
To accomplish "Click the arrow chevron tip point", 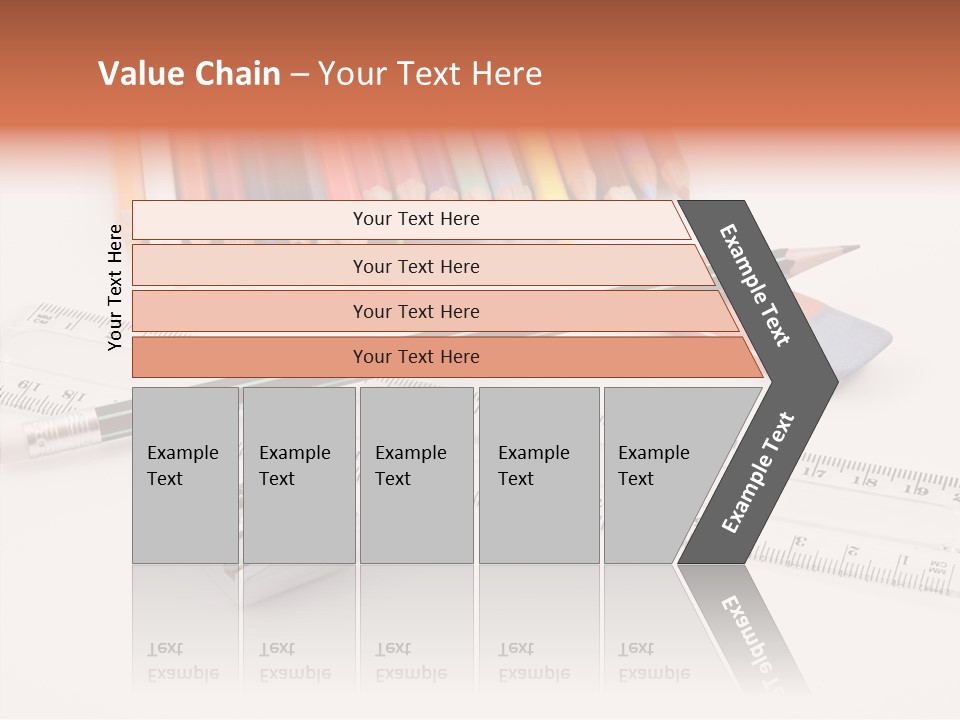I will [x=835, y=383].
